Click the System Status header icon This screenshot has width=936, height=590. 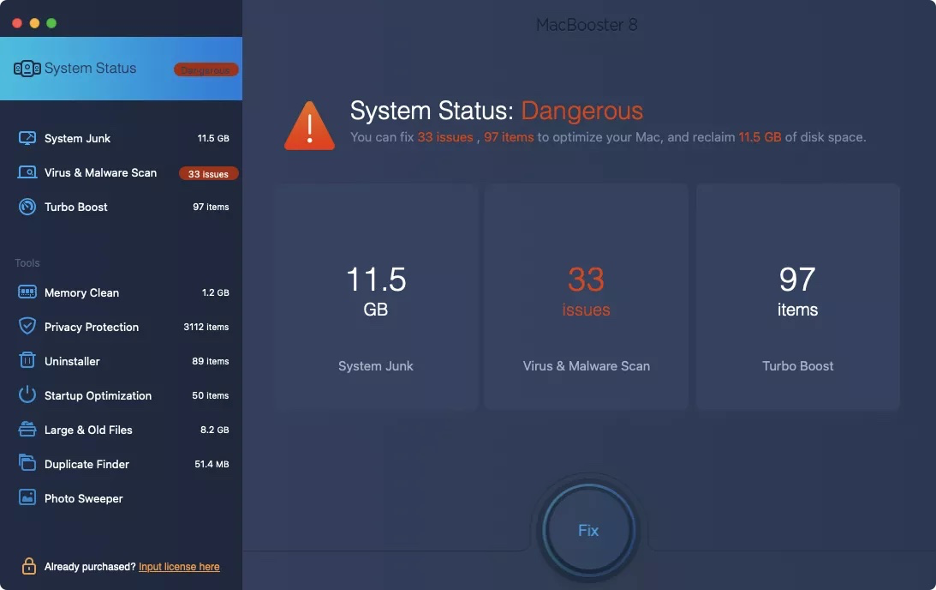pyautogui.click(x=25, y=68)
